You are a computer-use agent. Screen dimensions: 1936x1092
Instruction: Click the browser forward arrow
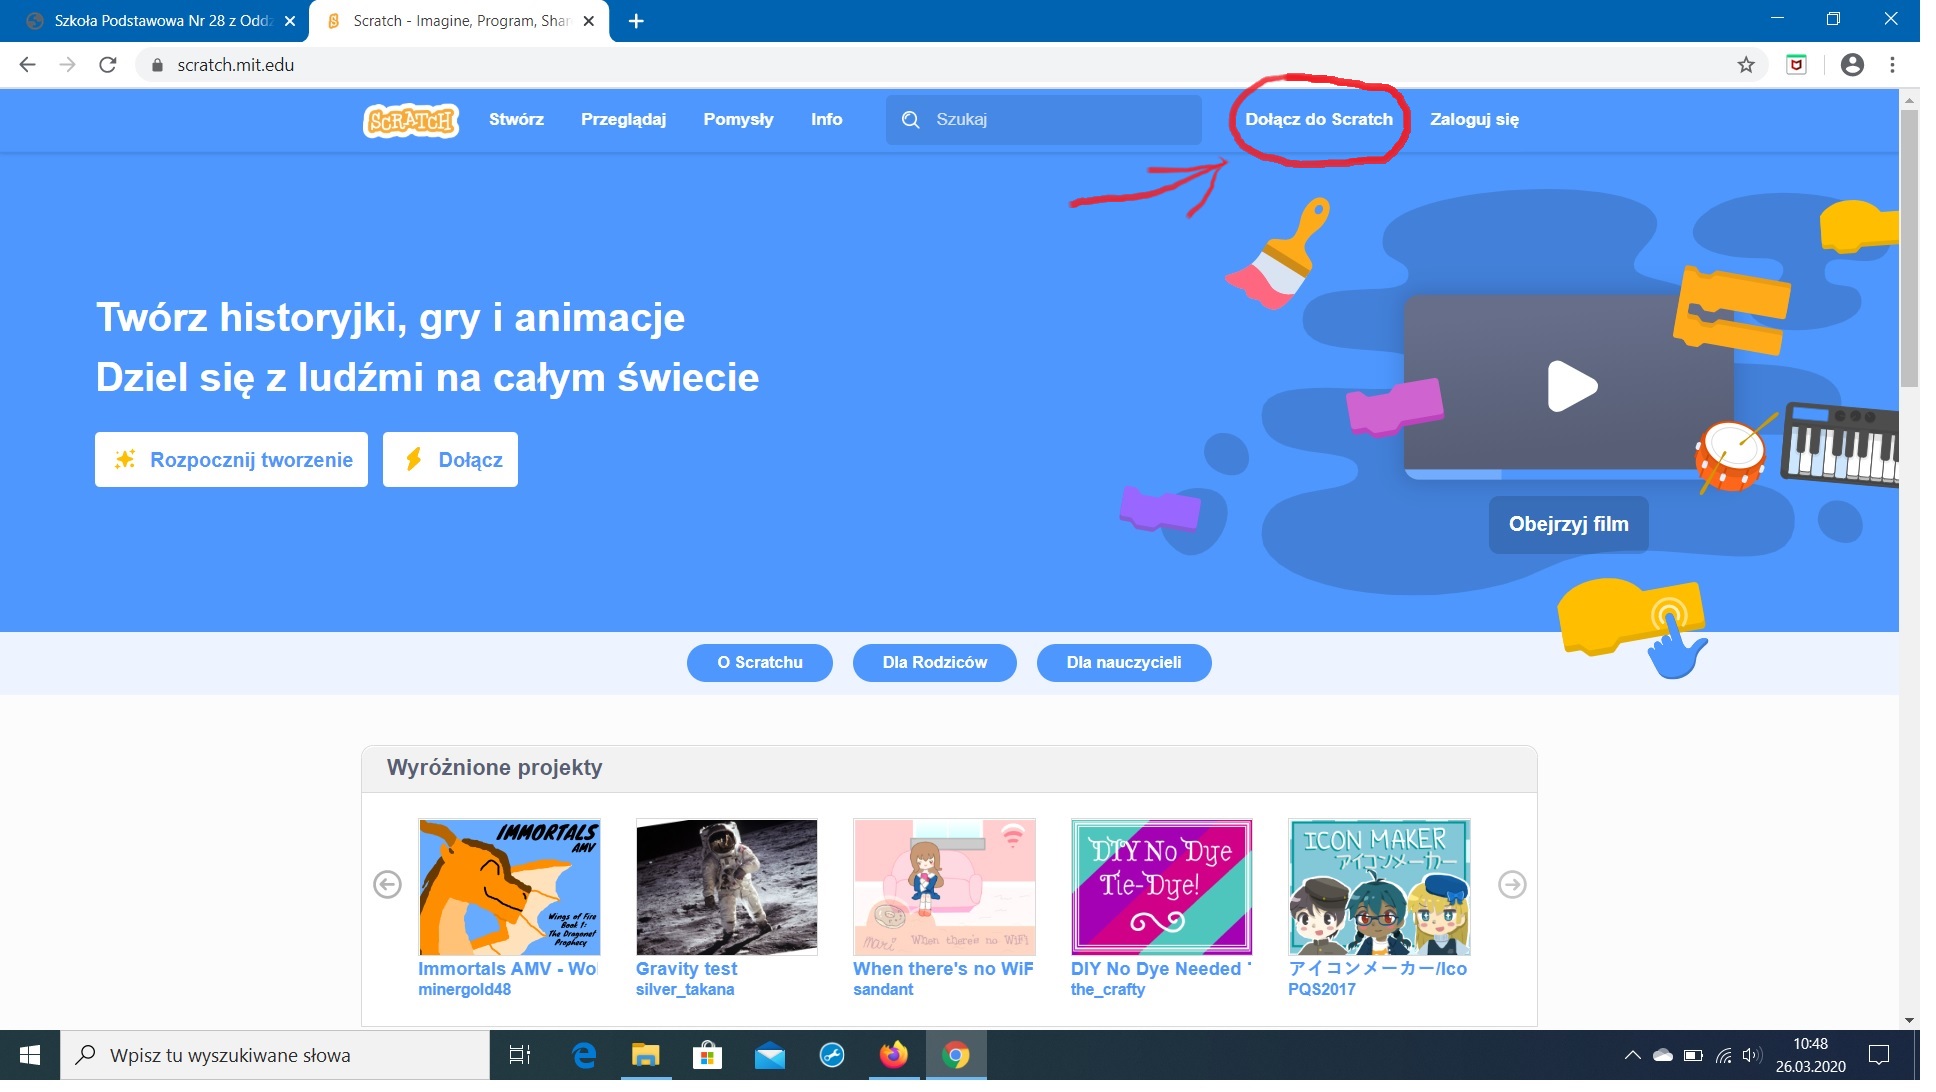coord(67,65)
